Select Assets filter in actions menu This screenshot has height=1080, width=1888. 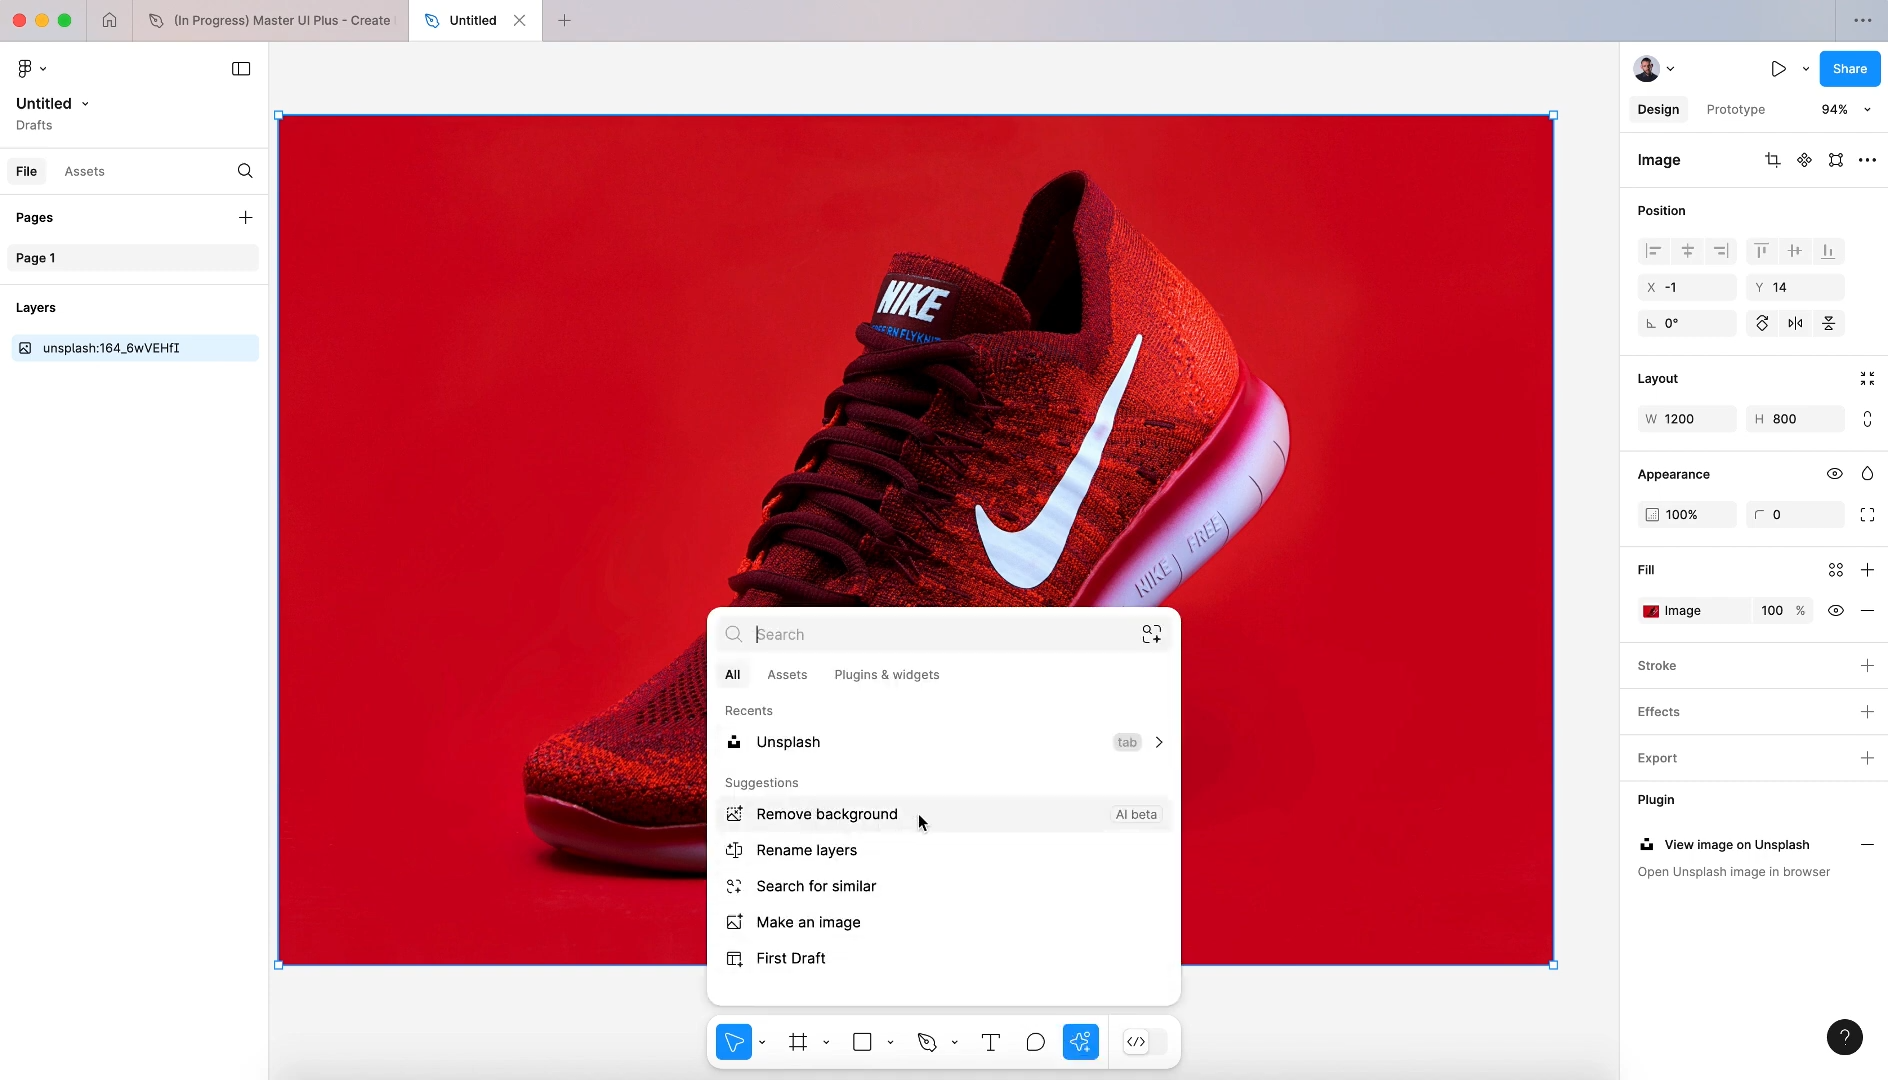(787, 675)
